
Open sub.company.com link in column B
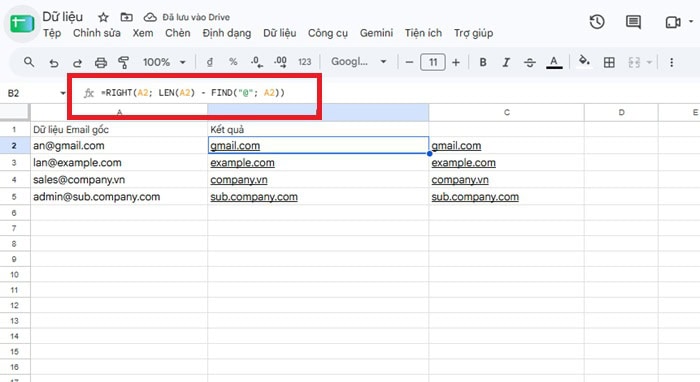(x=254, y=197)
